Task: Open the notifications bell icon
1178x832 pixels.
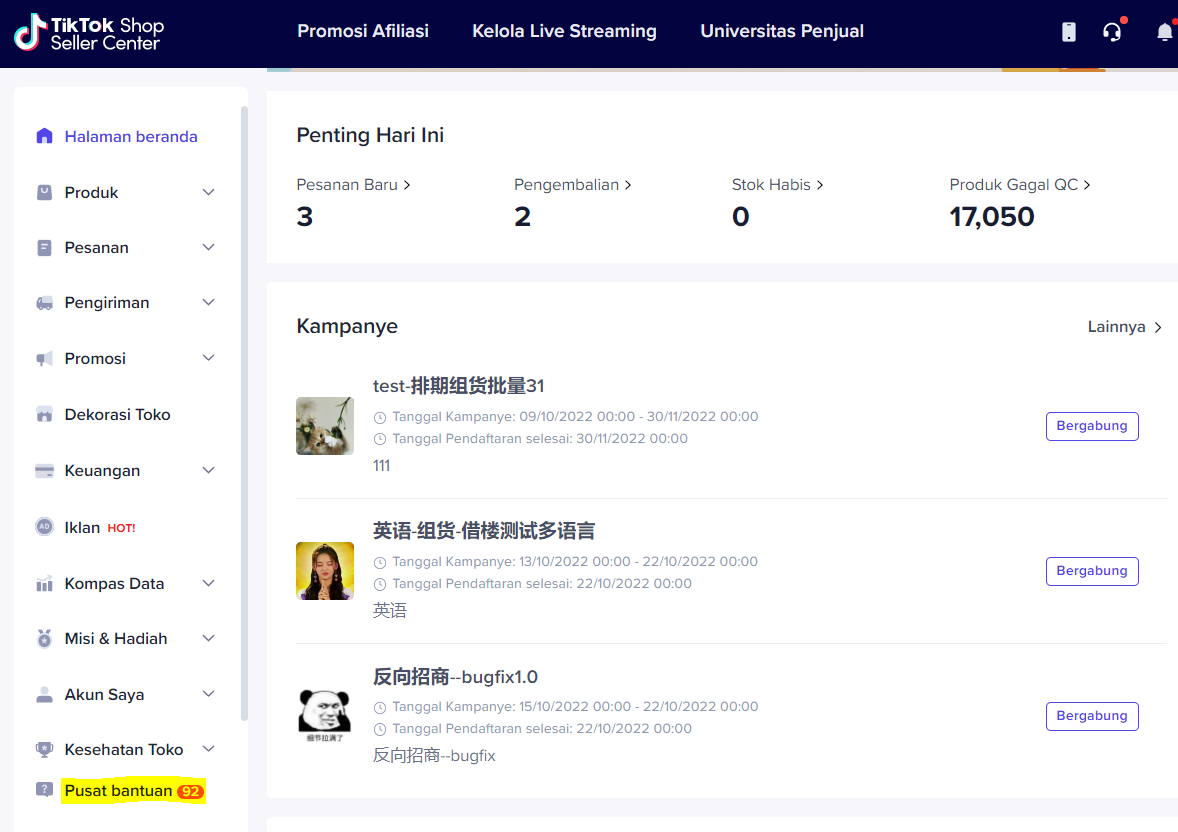Action: point(1164,32)
